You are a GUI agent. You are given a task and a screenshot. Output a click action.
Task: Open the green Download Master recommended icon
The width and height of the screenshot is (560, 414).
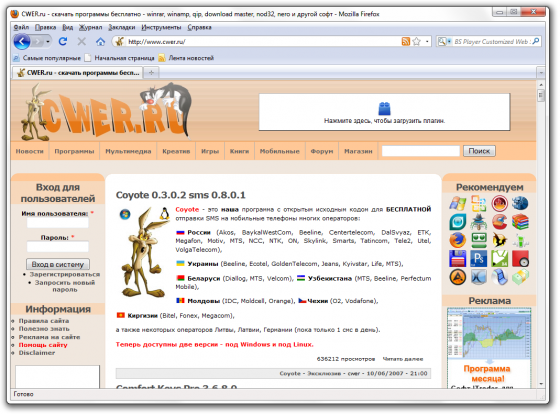[x=520, y=241]
